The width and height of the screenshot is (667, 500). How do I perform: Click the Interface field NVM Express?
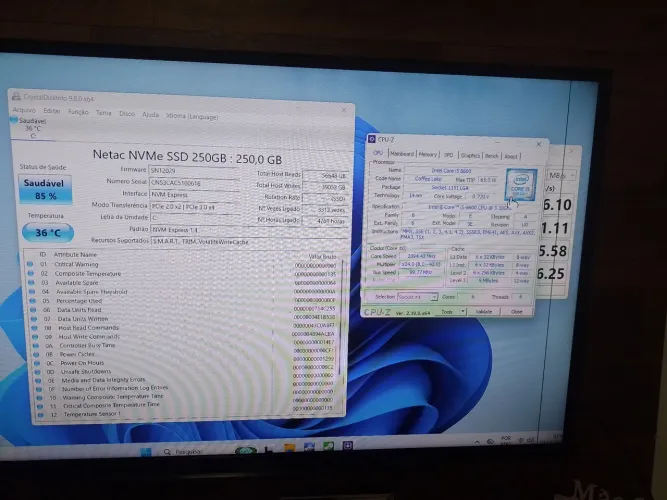(x=195, y=194)
